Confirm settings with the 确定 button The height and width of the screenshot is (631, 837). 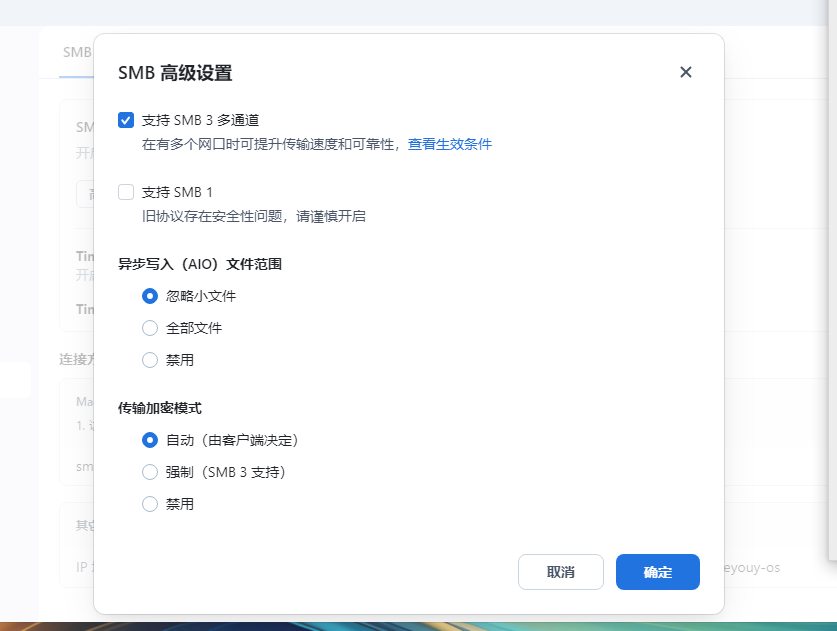(658, 572)
